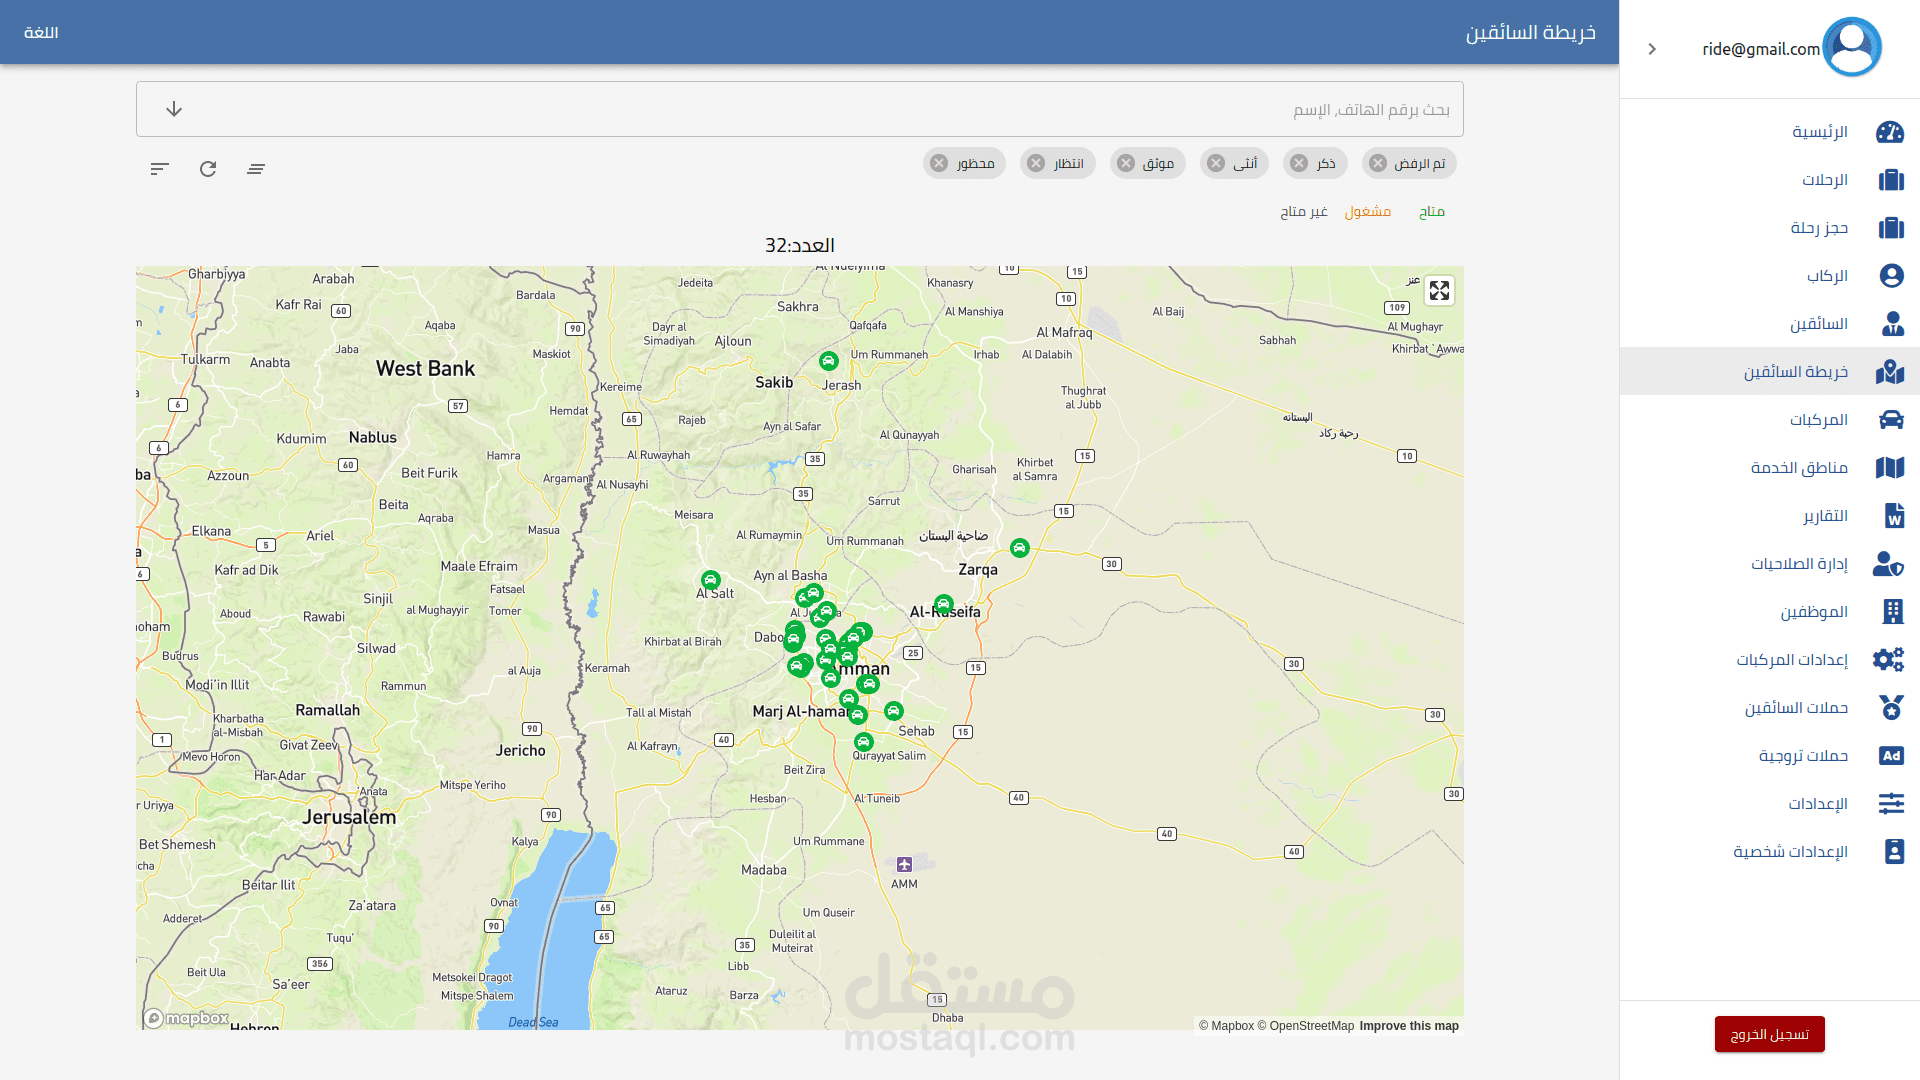Click the تسجيل الخروج logout button
This screenshot has width=1920, height=1080.
(x=1770, y=1034)
